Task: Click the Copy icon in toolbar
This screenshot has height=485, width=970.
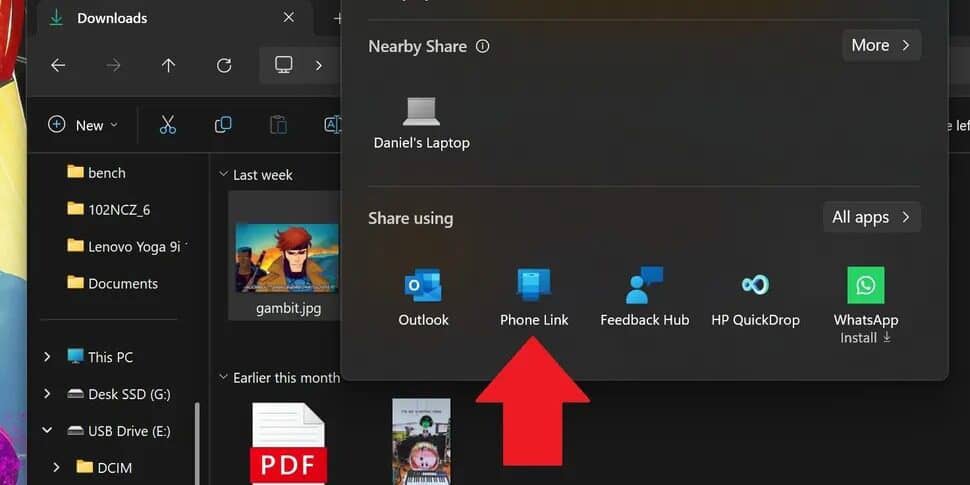Action: tap(223, 125)
